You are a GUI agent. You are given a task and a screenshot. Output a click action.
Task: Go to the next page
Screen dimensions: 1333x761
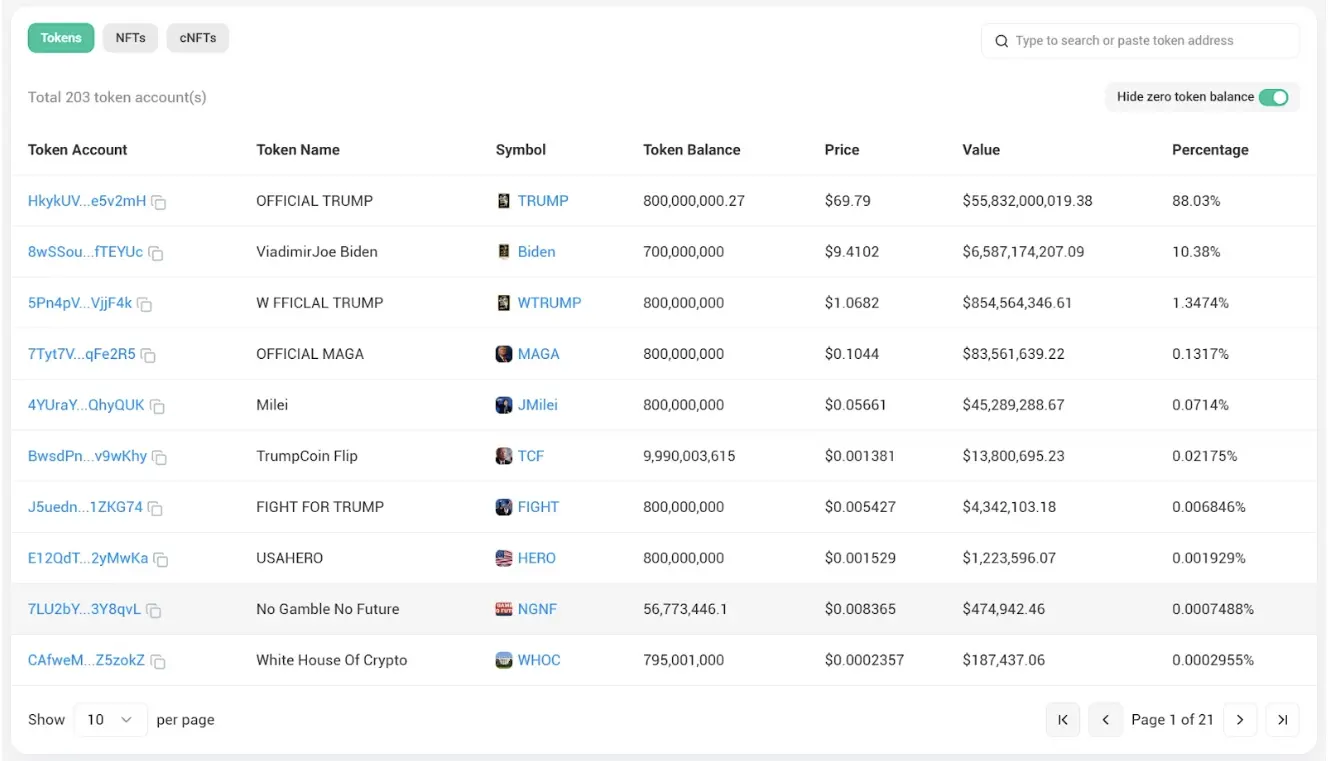1240,720
